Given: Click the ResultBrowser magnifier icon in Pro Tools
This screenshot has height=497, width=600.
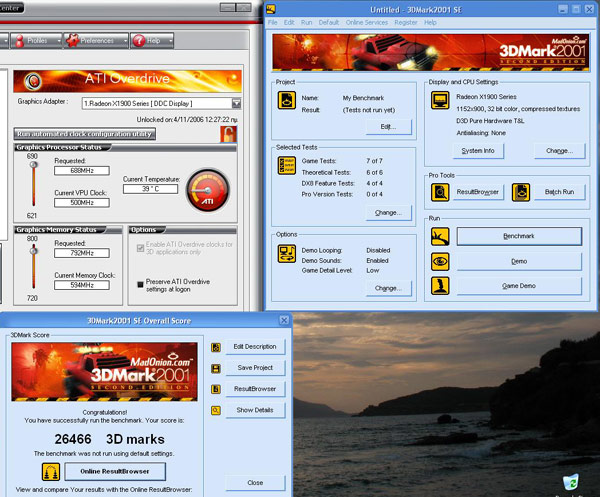Looking at the screenshot, I should click(x=440, y=192).
